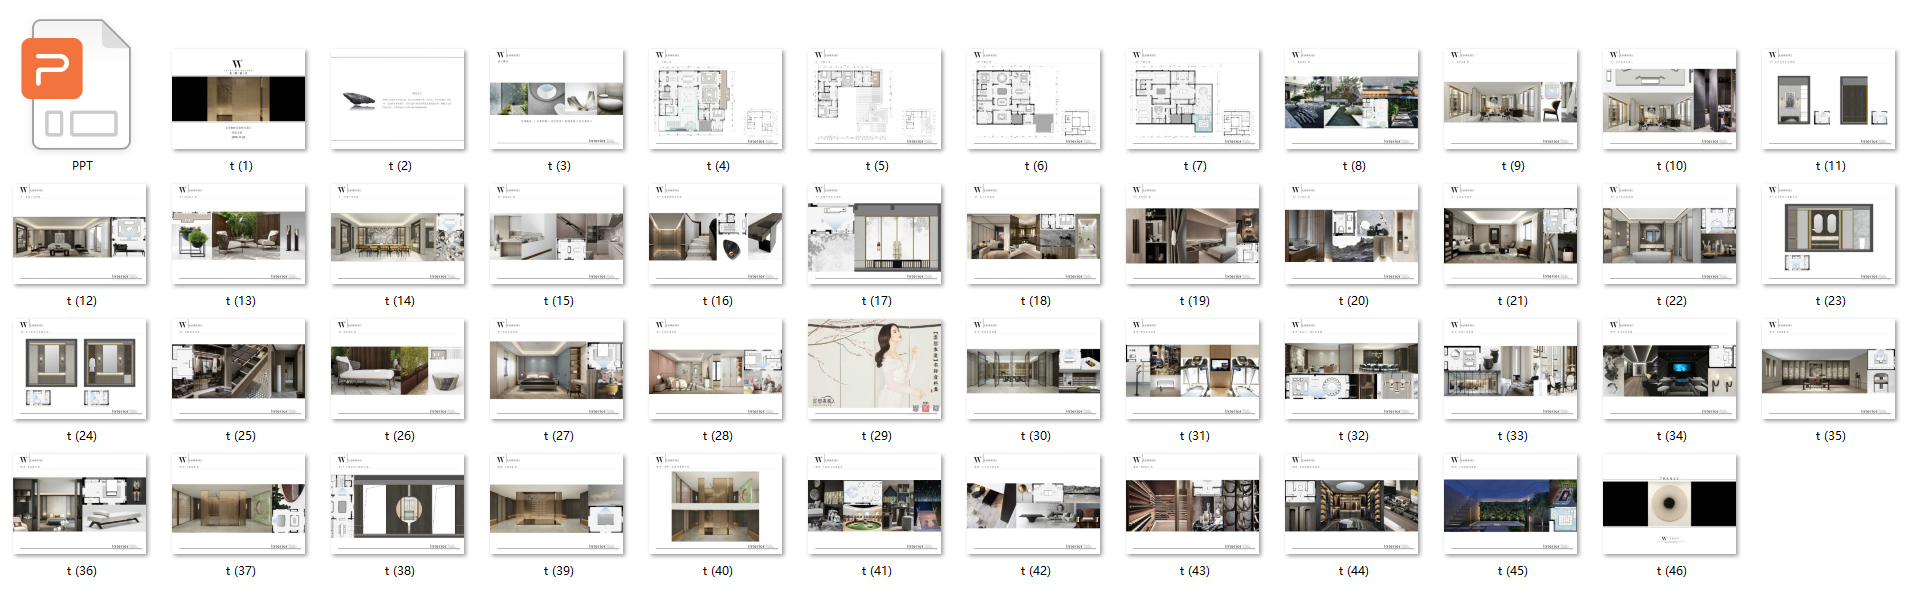1907x605 pixels.
Task: Choose the courtyard image t (8)
Action: point(1352,99)
